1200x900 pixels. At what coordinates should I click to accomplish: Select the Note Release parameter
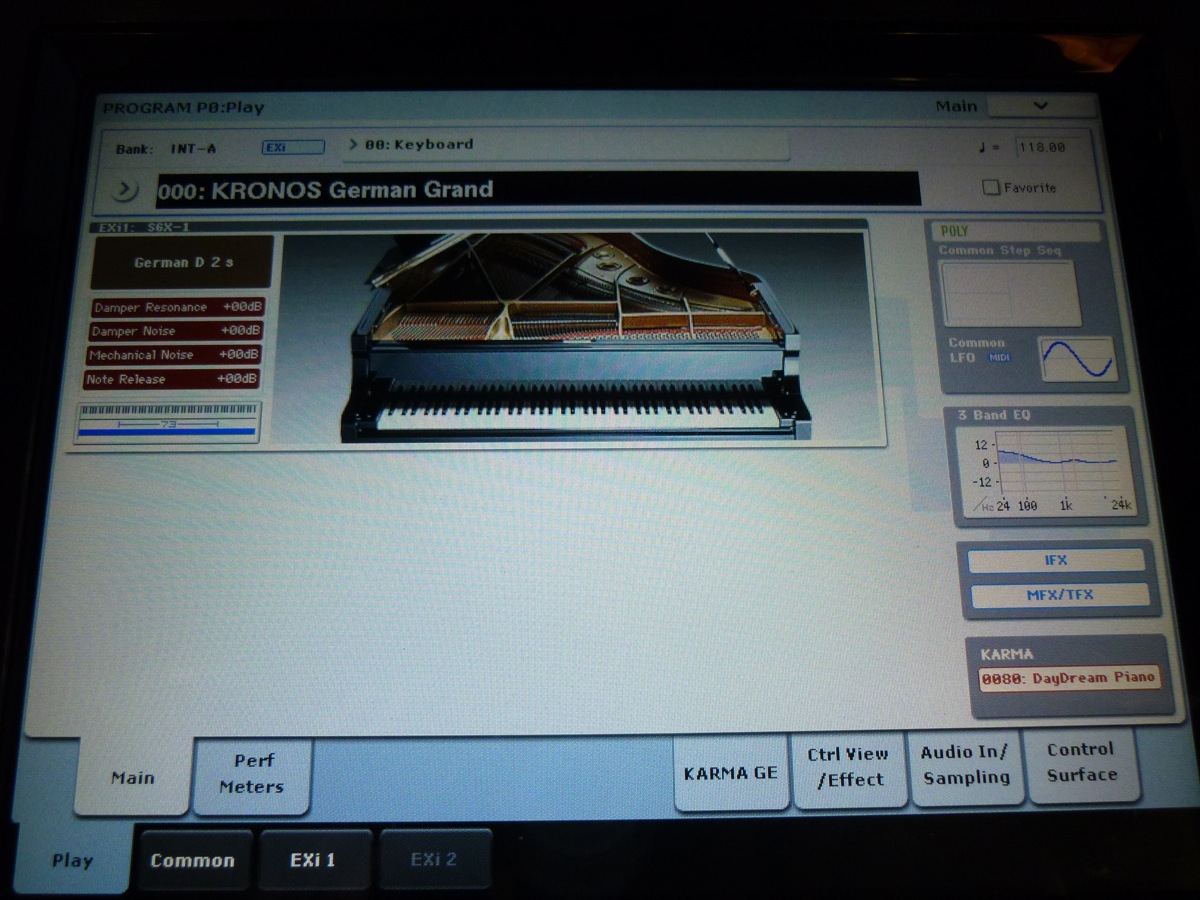[x=173, y=380]
